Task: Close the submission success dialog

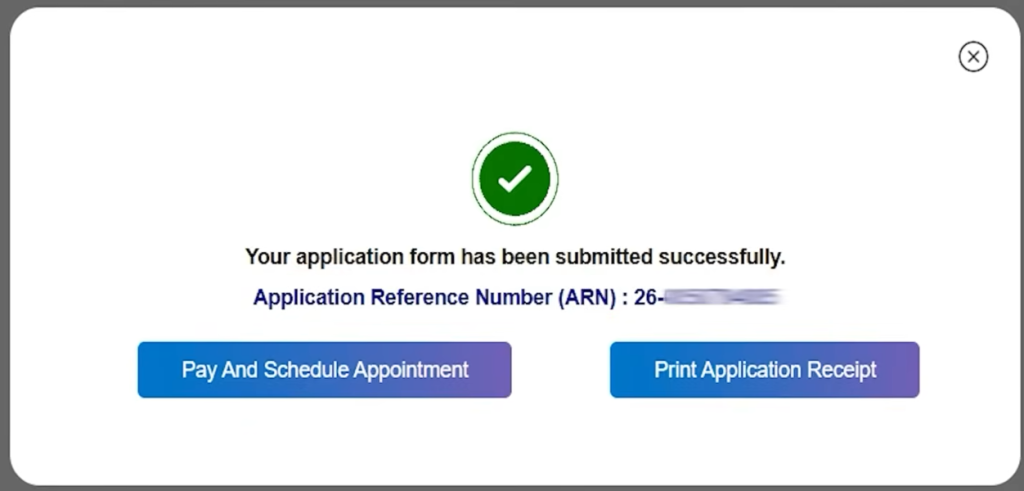Action: 973,57
